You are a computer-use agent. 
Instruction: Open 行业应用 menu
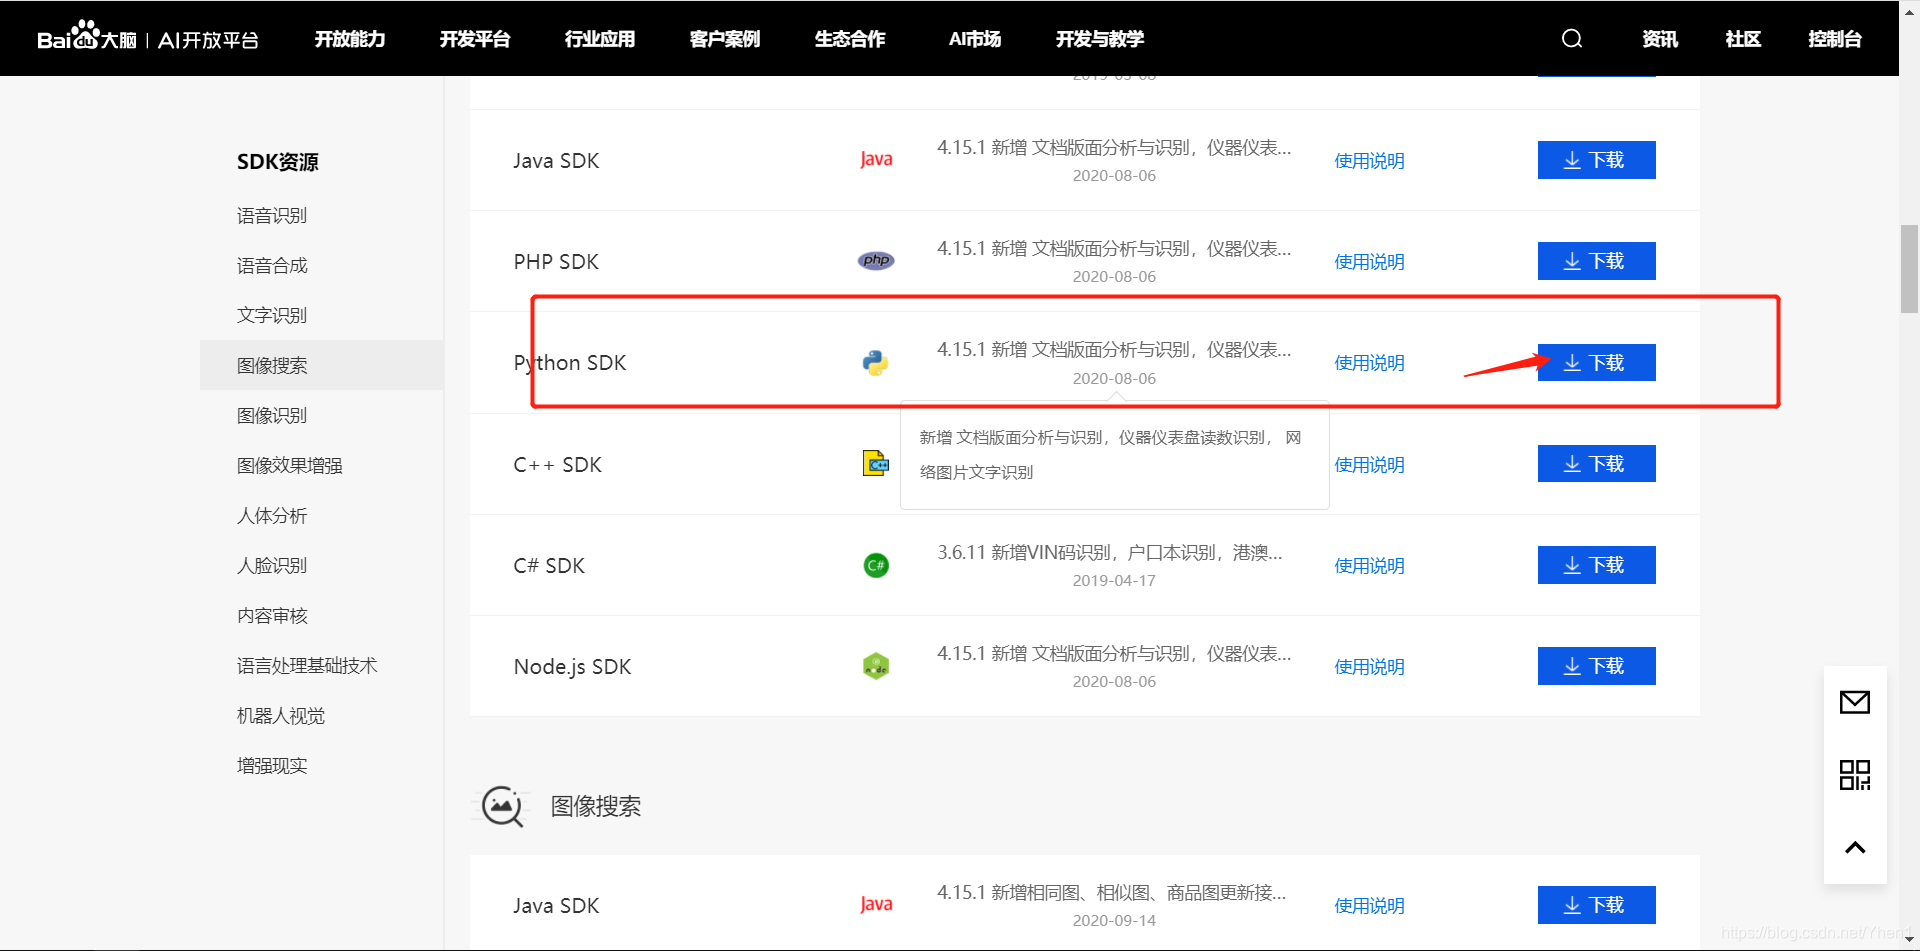(600, 39)
